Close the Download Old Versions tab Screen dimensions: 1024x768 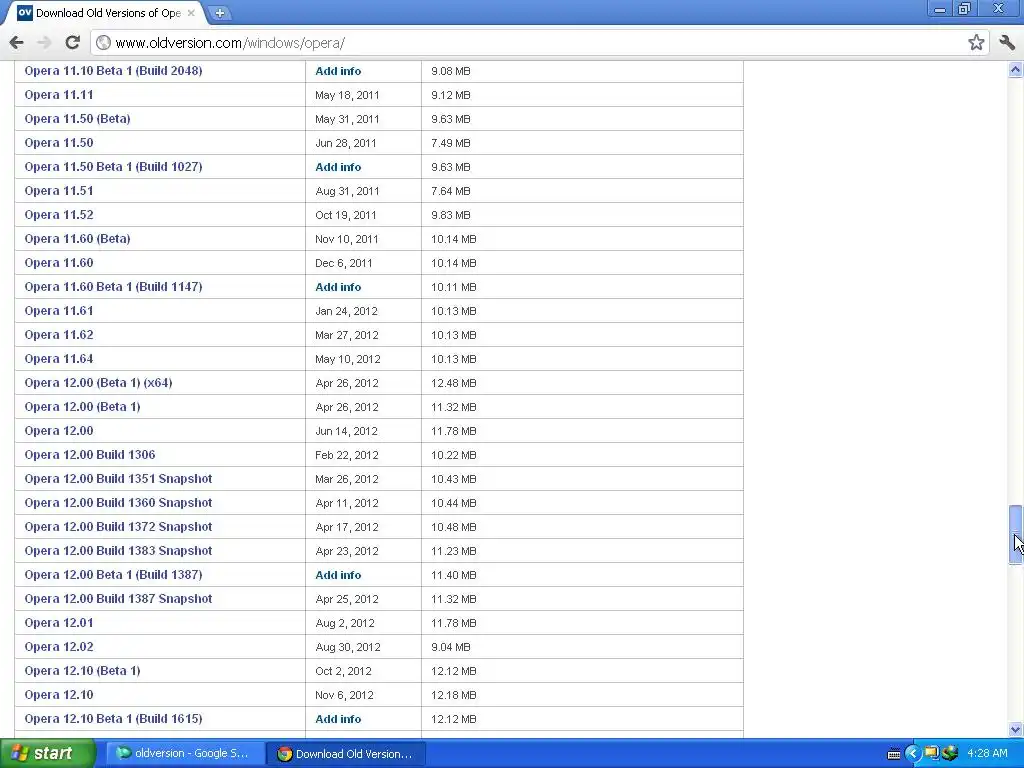click(191, 13)
